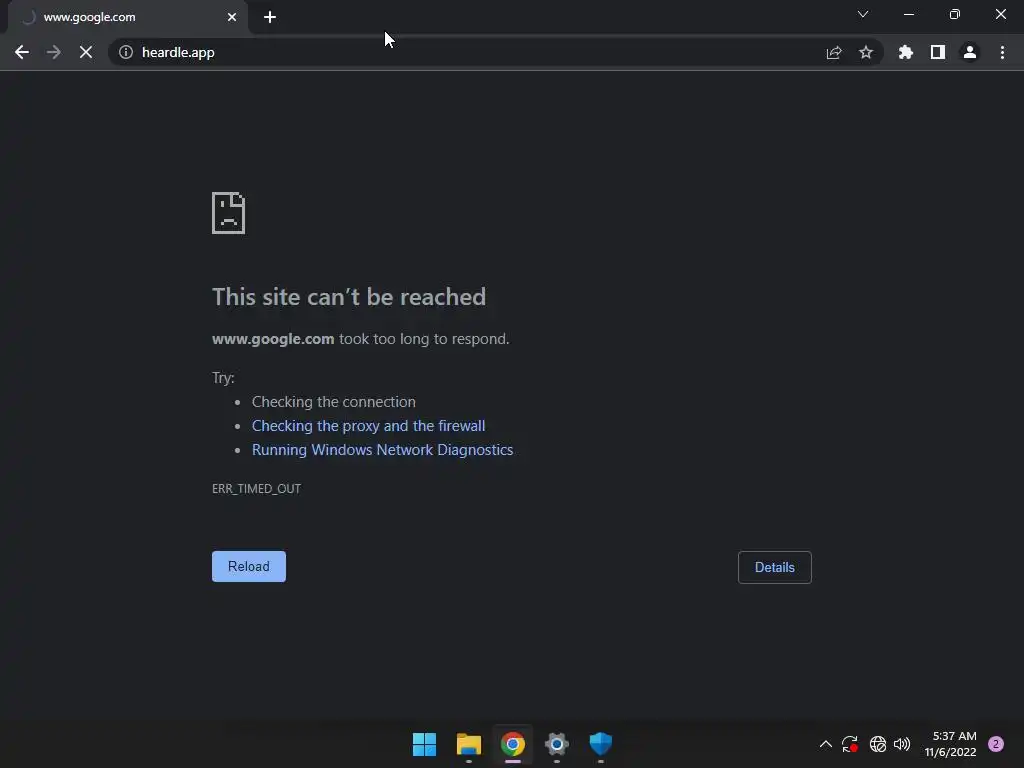This screenshot has height=768, width=1024.
Task: Go back to the previous page
Action: pyautogui.click(x=22, y=52)
